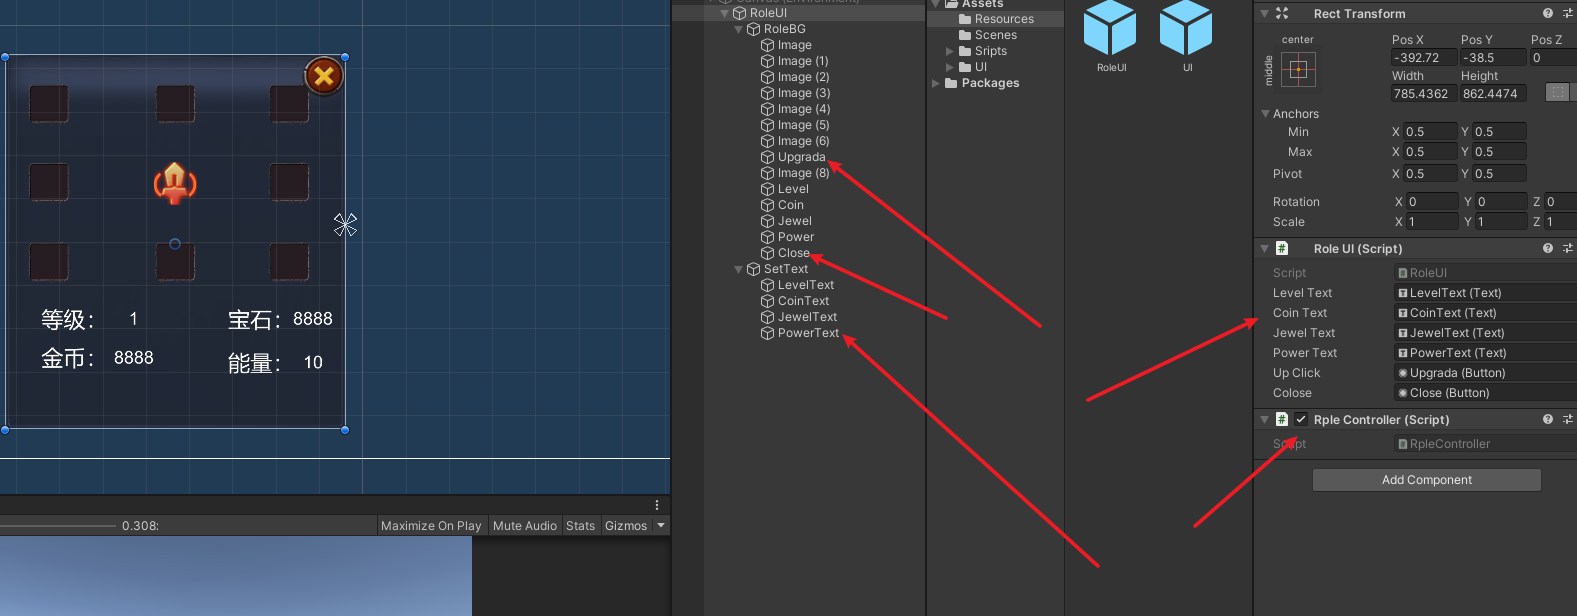The height and width of the screenshot is (616, 1577).
Task: Click the Pivot X value field
Action: 1430,174
